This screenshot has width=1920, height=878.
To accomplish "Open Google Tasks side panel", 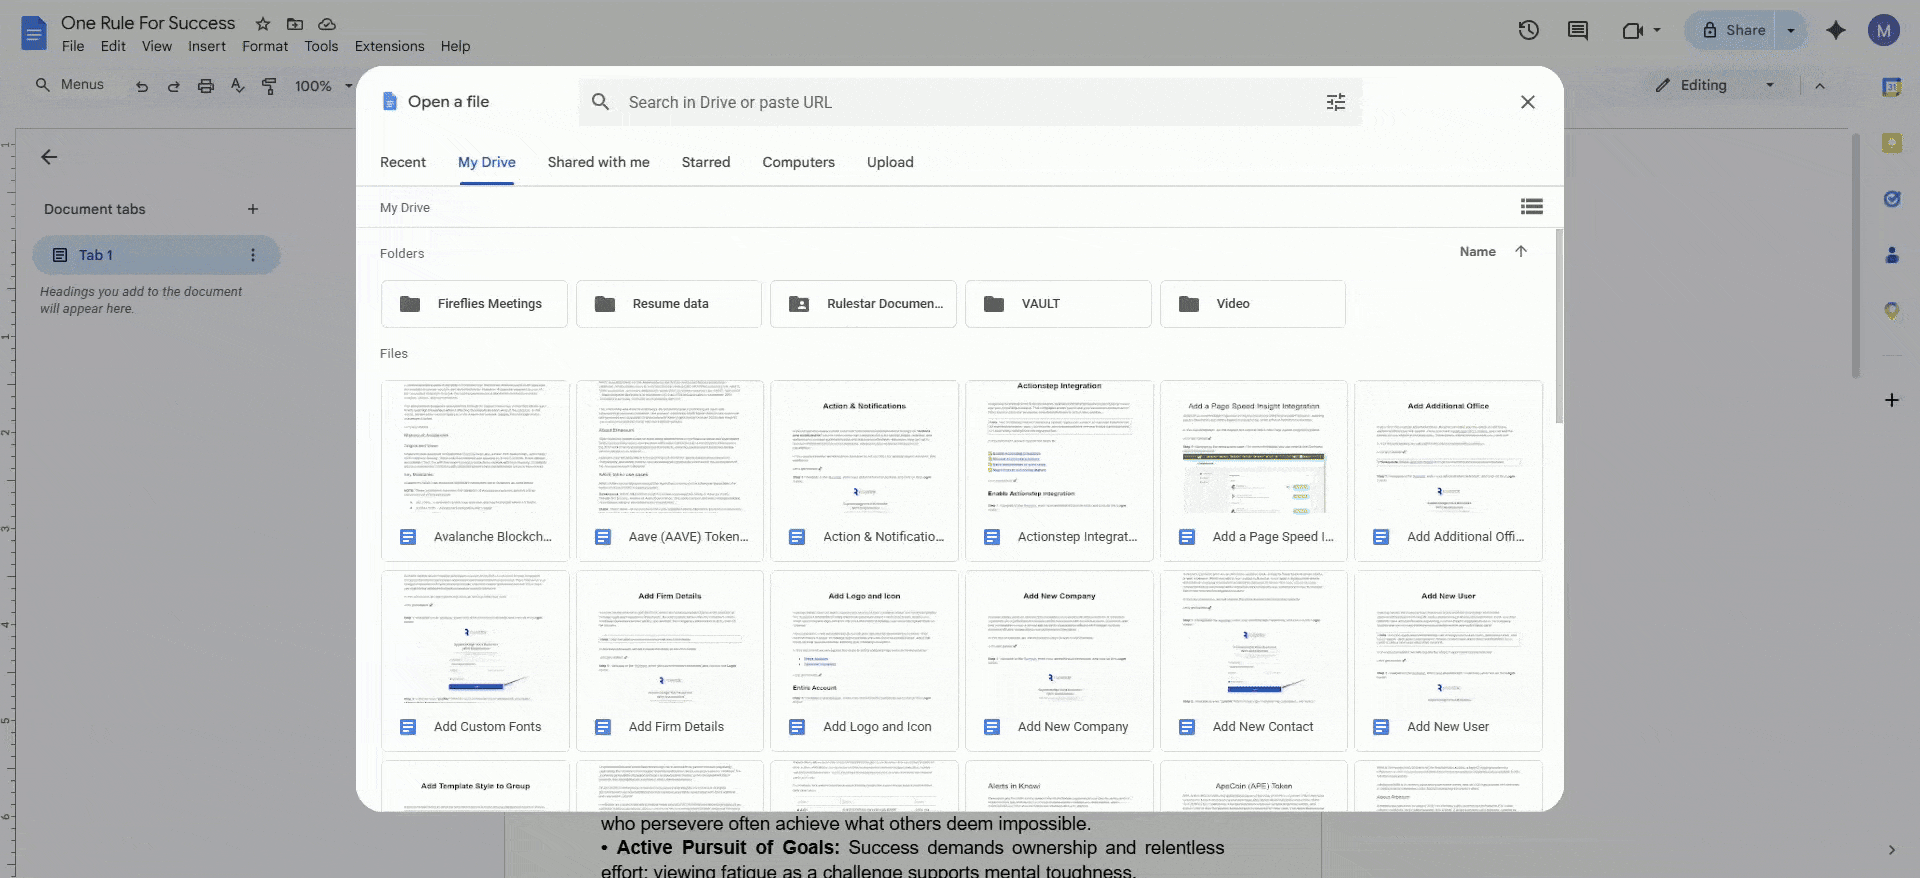I will 1892,199.
